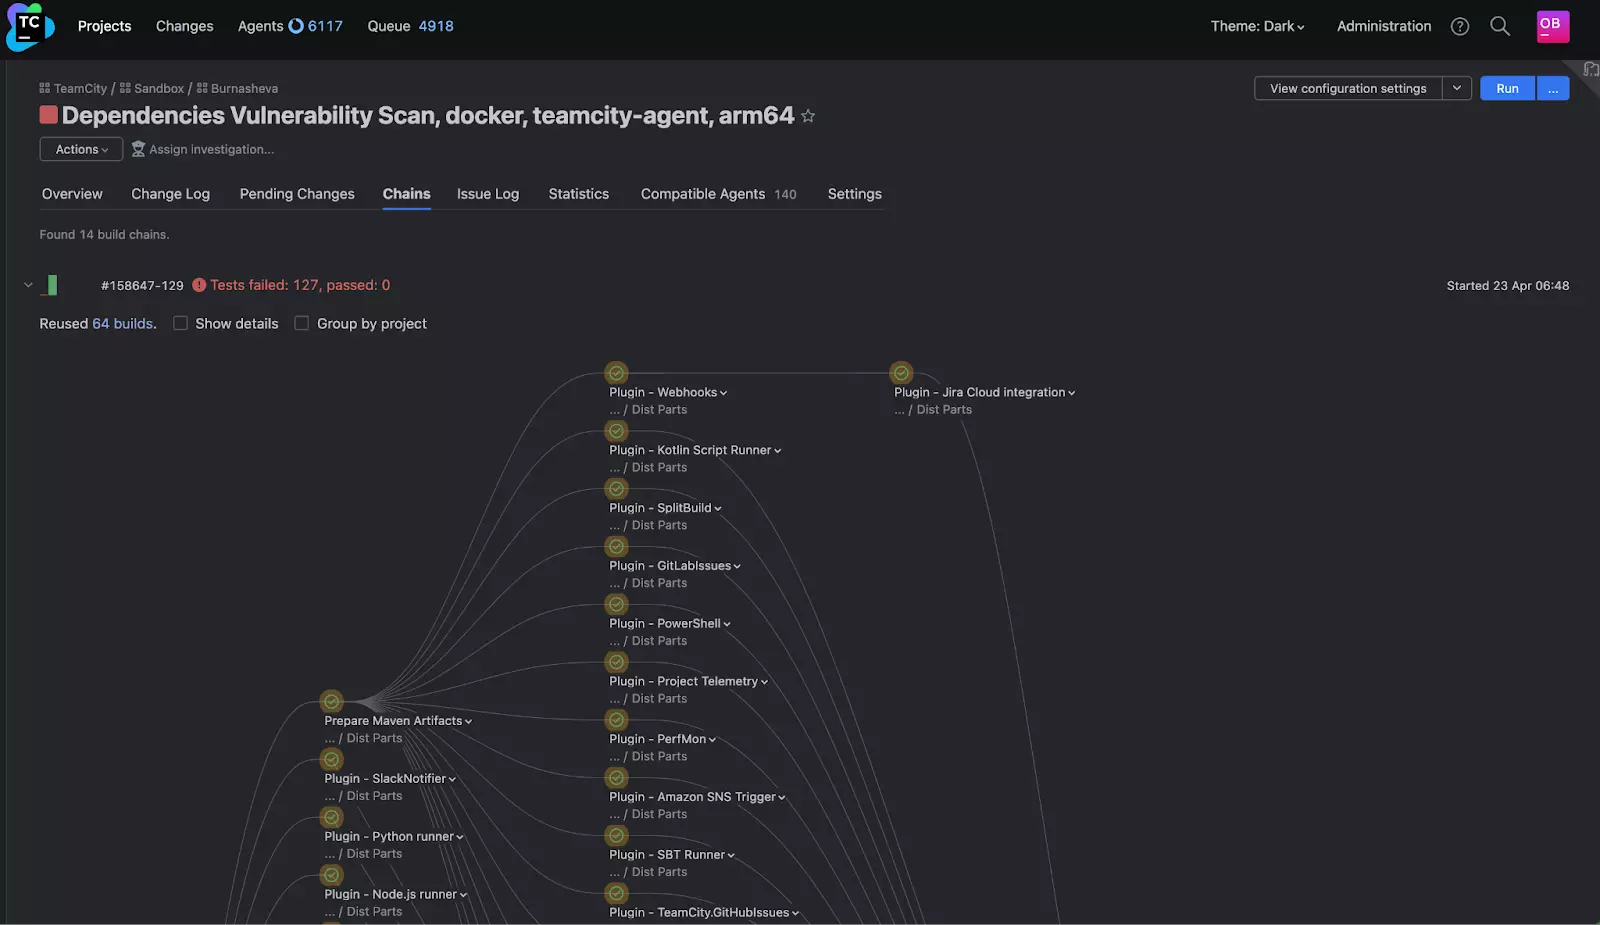This screenshot has height=925, width=1600.
Task: Click the Queue 4918 counter
Action: click(410, 26)
